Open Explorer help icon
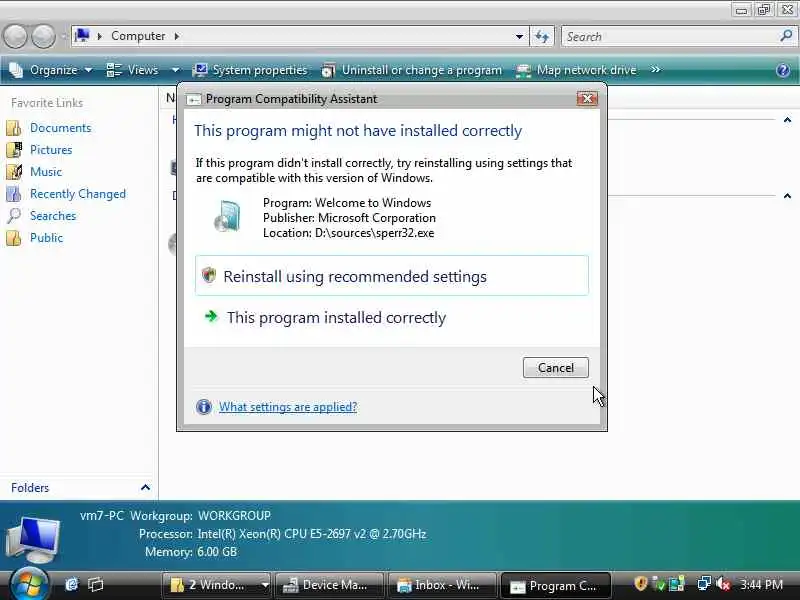Viewport: 800px width, 600px height. point(783,70)
